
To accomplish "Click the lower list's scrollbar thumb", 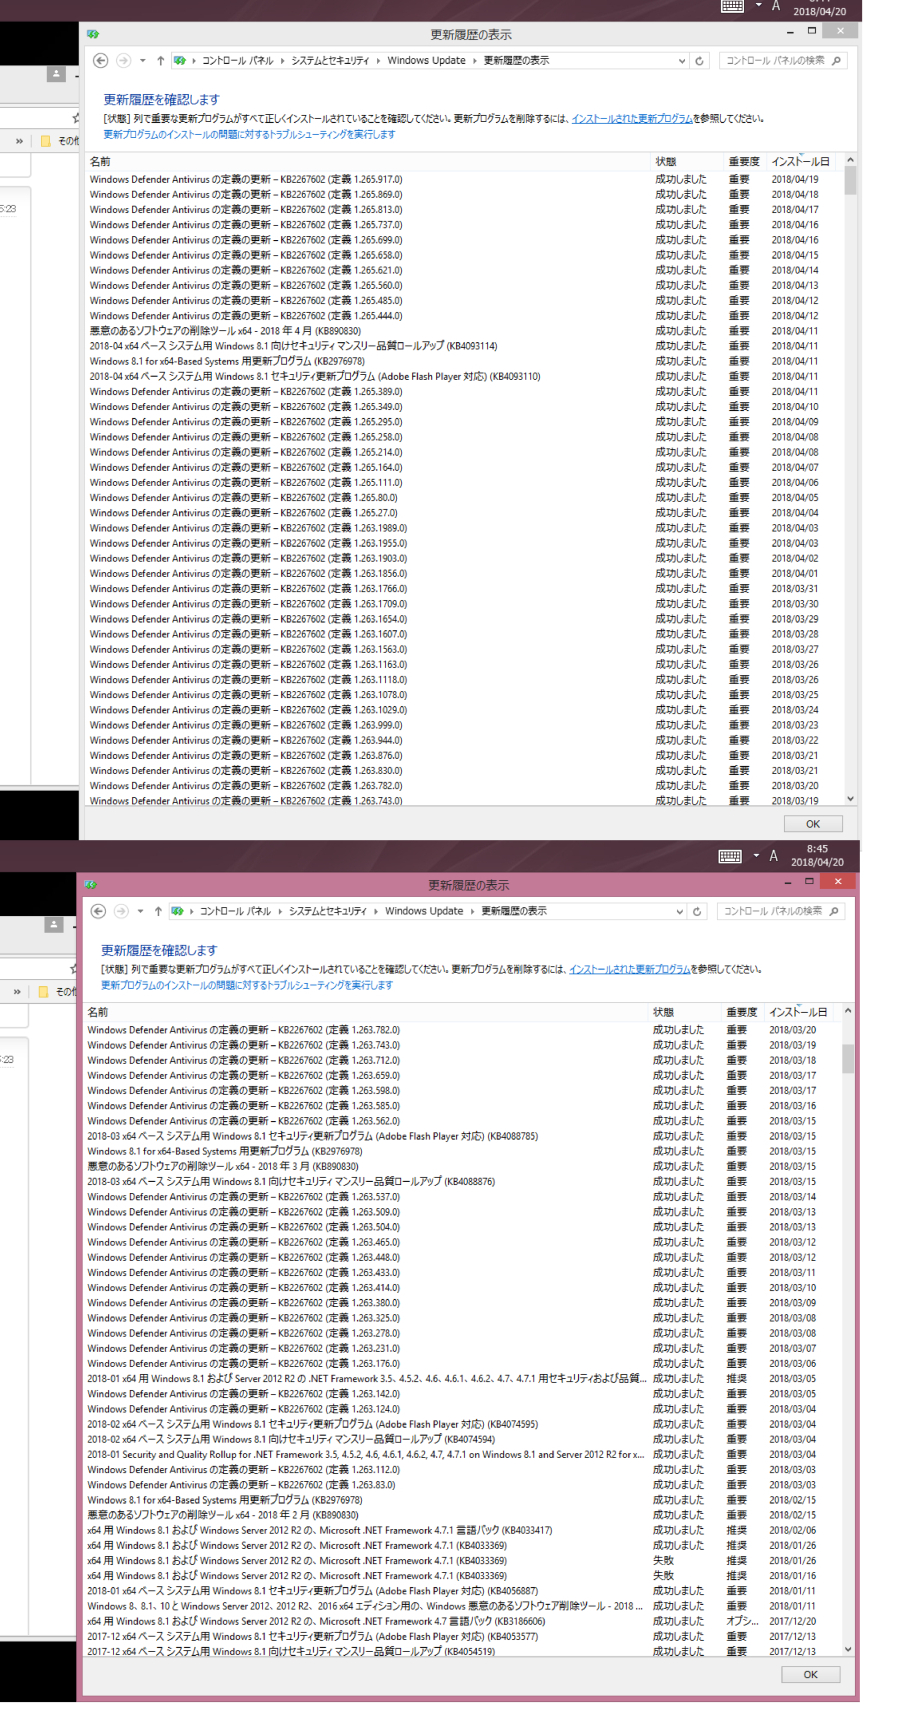I will 848,1059.
